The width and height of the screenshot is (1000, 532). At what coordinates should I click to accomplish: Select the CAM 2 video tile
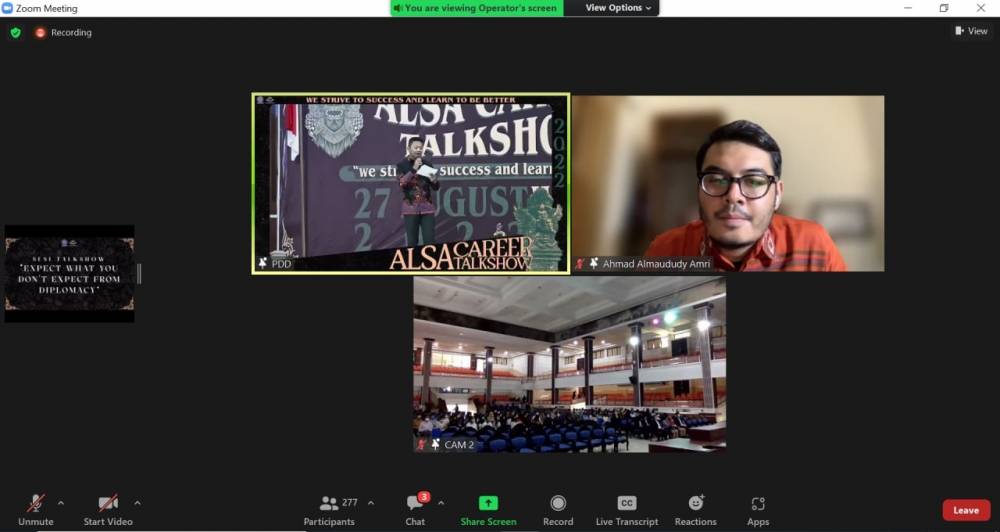569,364
